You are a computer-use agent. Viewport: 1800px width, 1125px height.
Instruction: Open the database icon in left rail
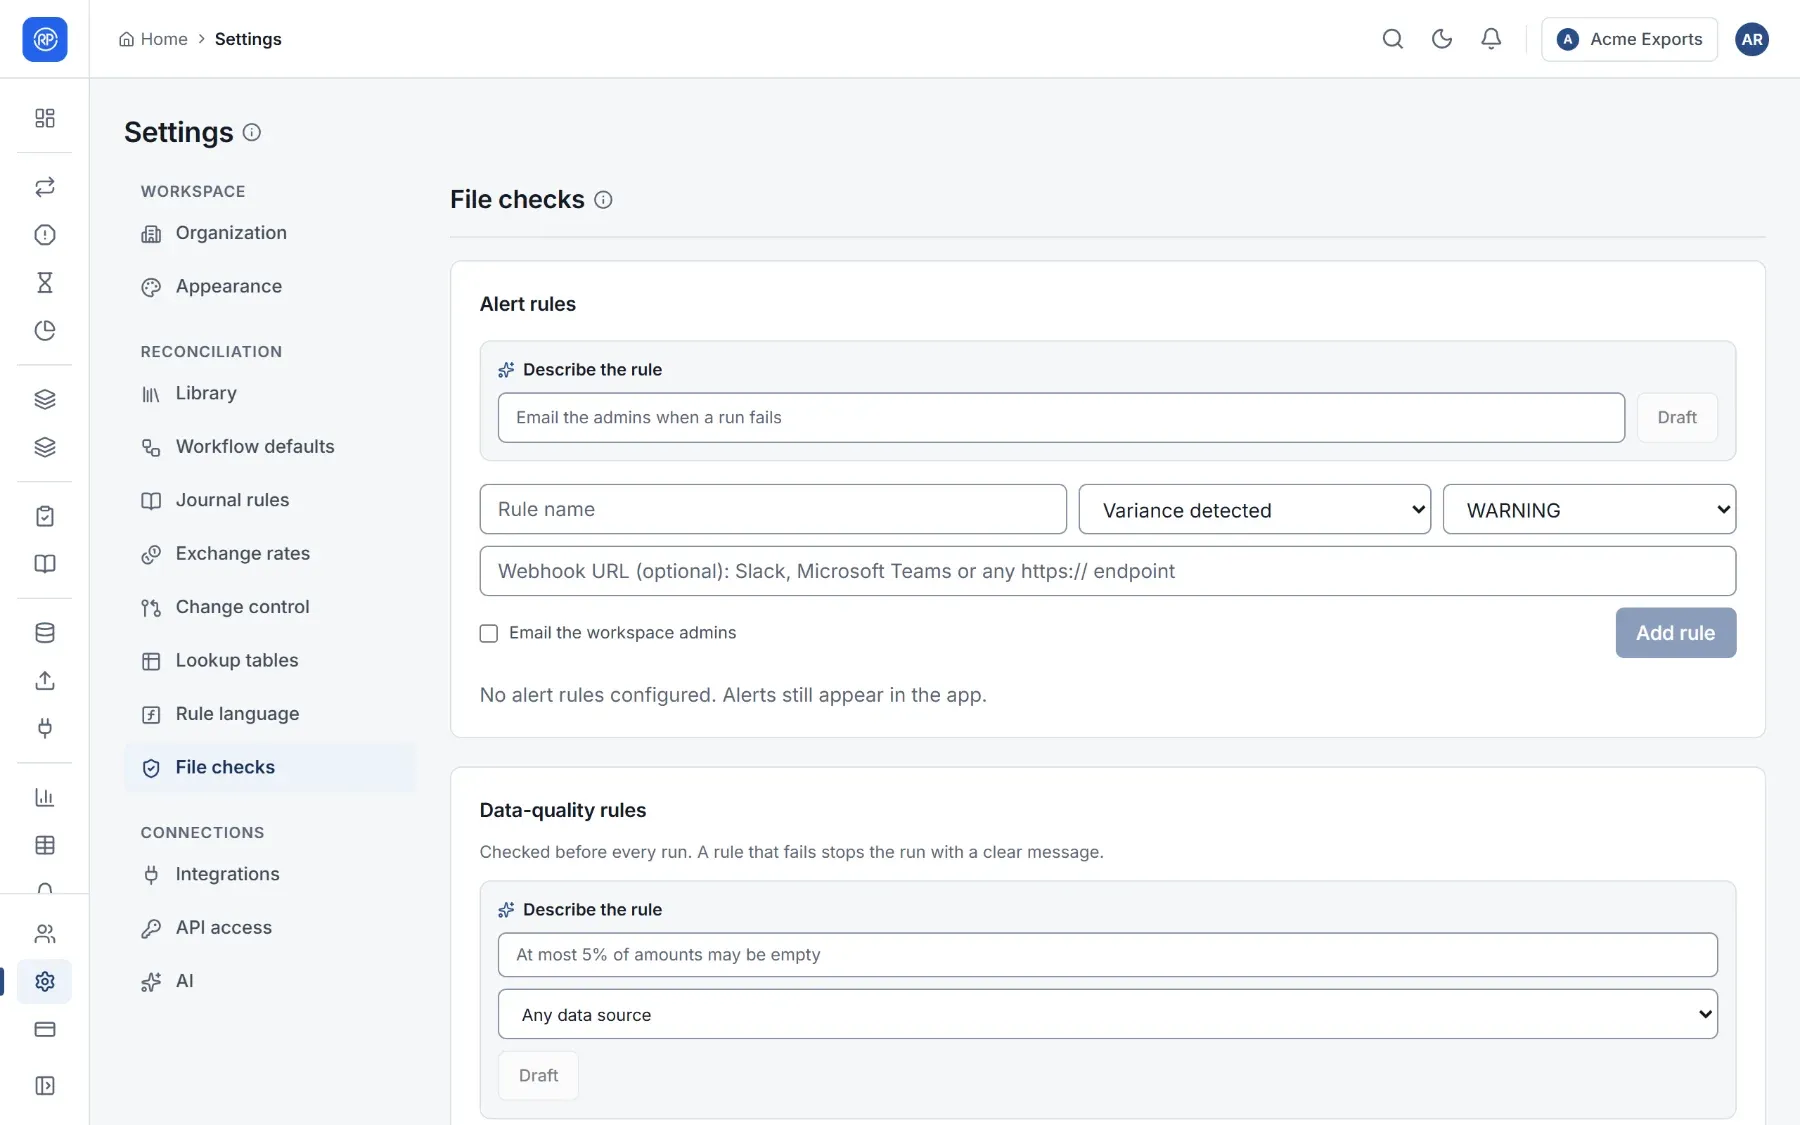point(45,633)
